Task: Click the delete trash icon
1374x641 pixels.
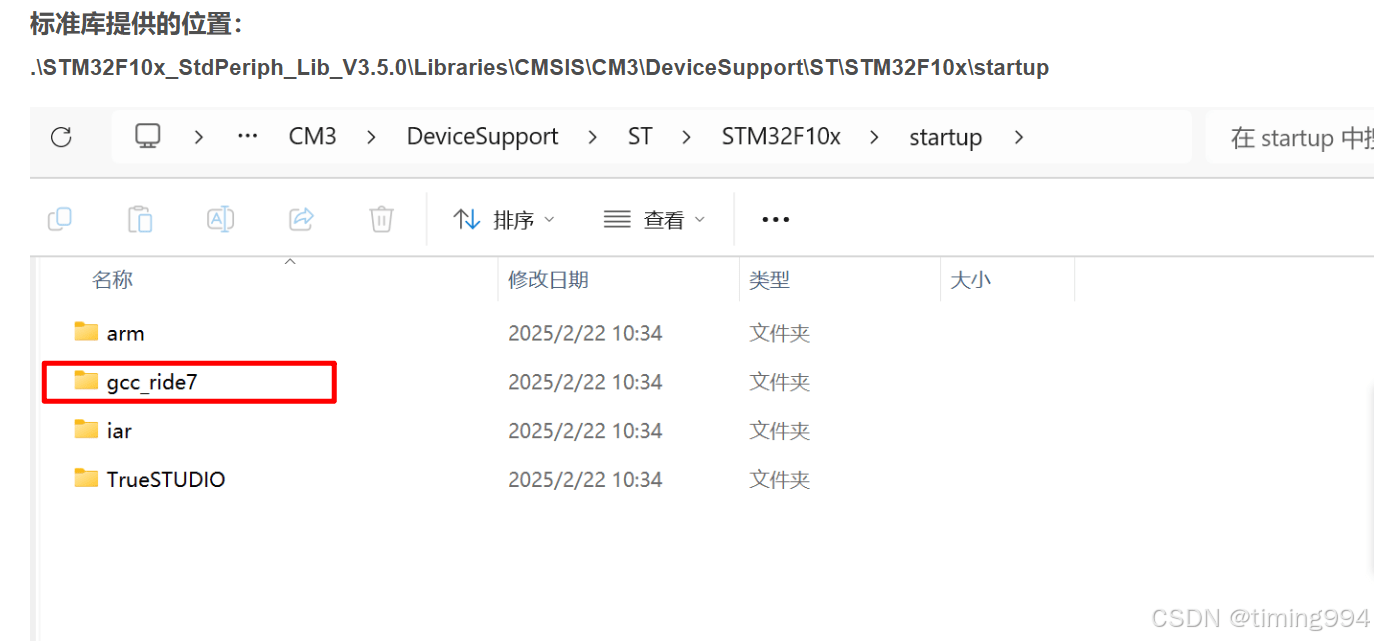Action: 381,219
